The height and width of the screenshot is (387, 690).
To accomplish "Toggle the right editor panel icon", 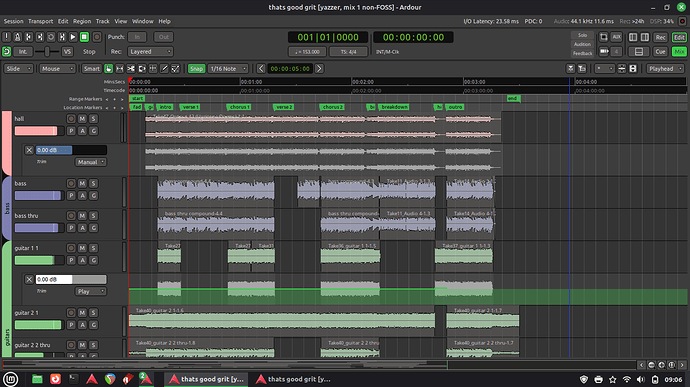I will 645,37.
